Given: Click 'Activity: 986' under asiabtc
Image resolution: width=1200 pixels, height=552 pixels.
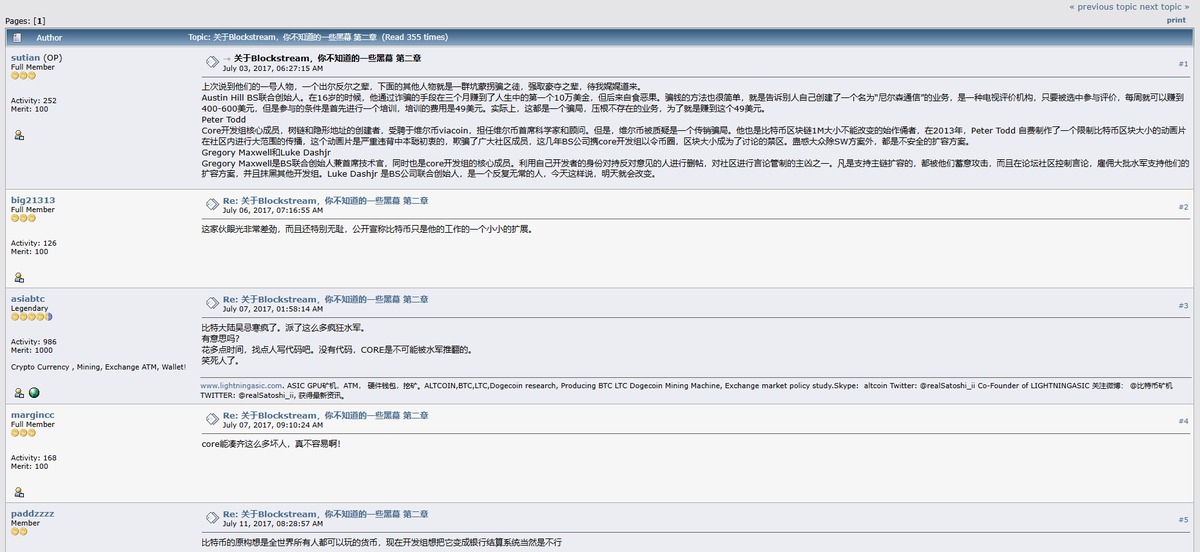Looking at the screenshot, I should coord(34,341).
